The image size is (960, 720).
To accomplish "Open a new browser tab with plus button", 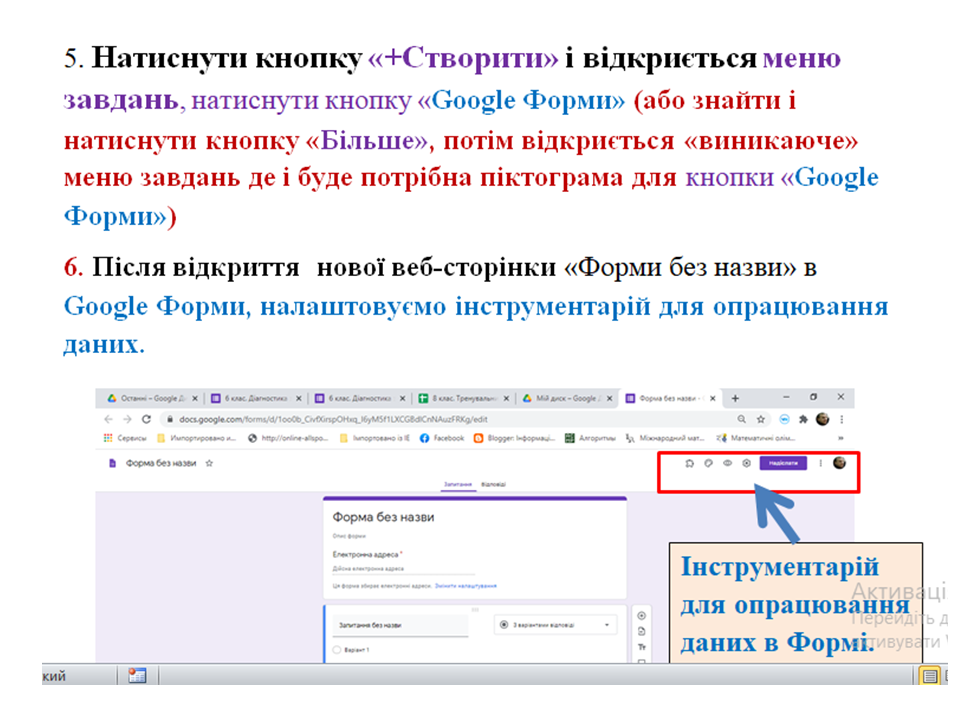I will [735, 398].
